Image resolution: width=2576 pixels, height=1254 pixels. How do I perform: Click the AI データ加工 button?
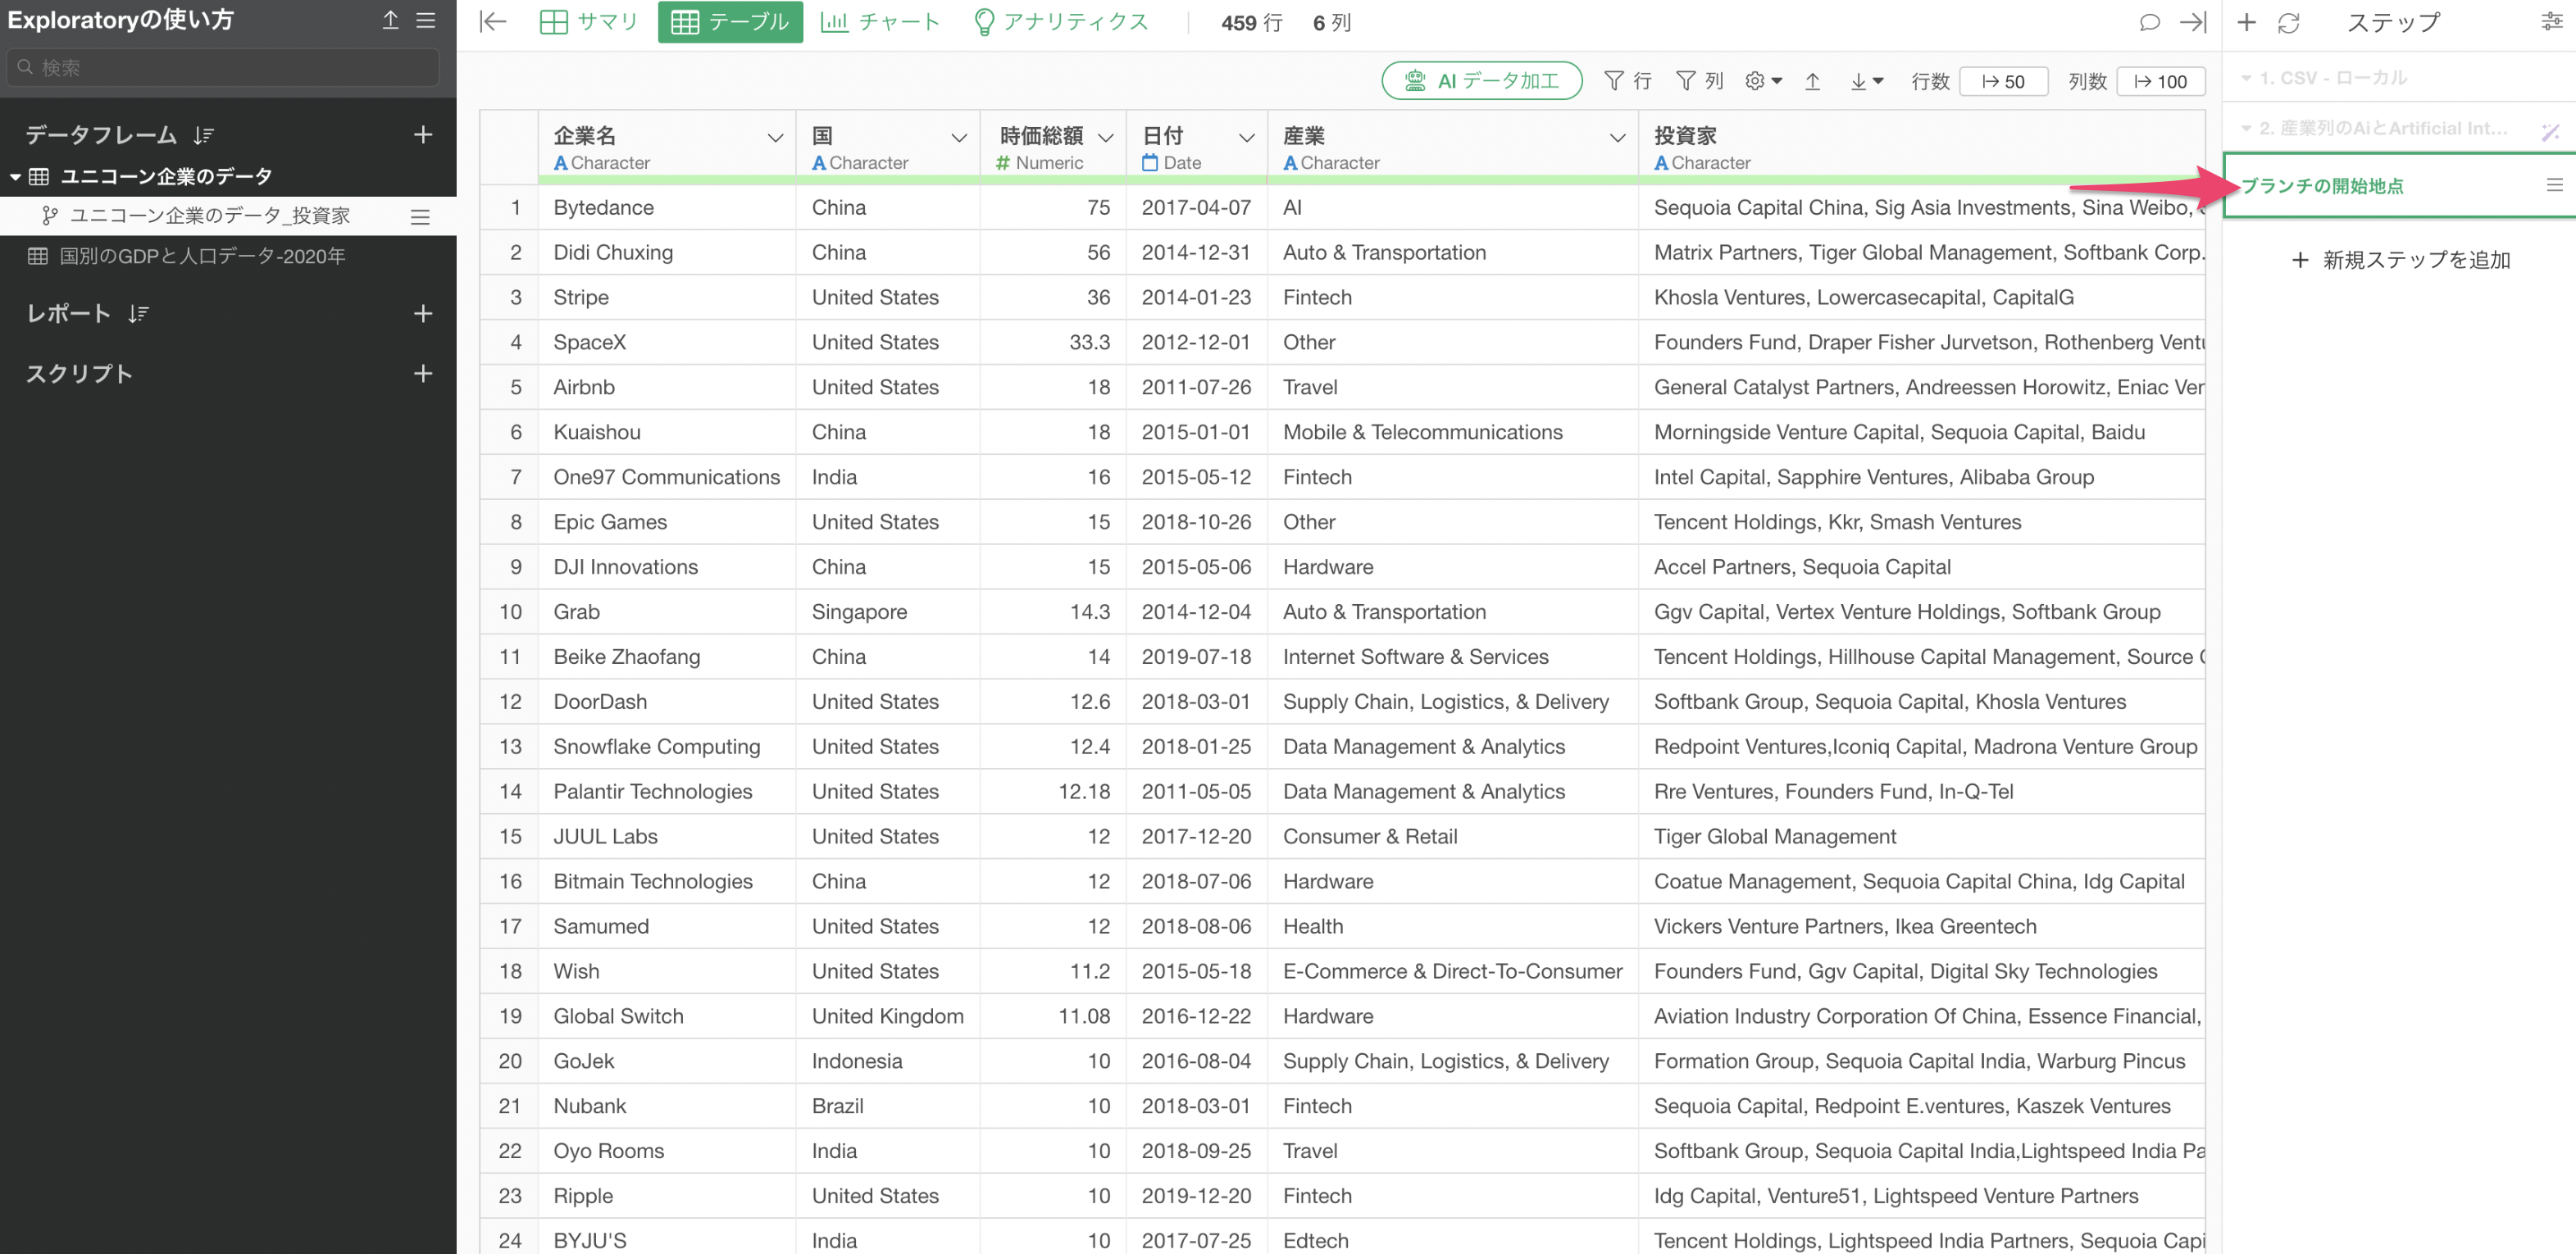1482,81
